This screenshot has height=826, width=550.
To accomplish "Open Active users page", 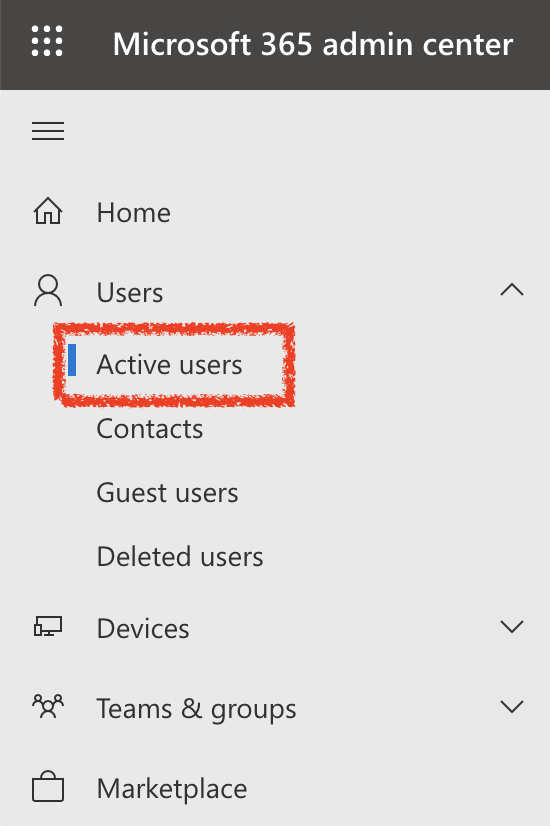I will click(x=169, y=365).
